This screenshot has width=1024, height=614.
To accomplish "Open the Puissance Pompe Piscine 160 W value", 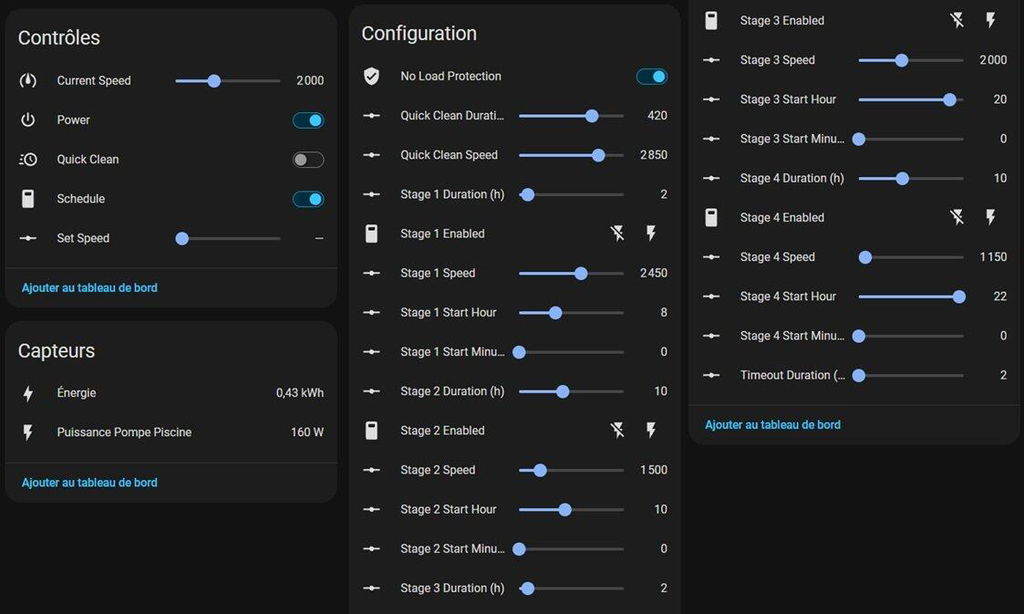I will tap(307, 432).
